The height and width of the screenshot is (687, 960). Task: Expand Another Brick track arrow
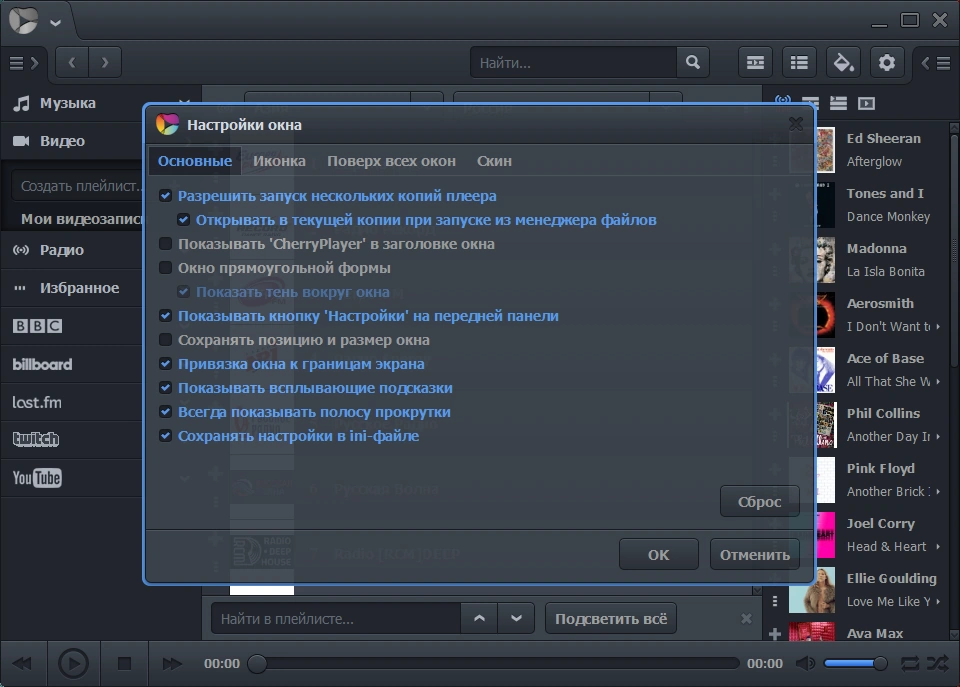[x=938, y=492]
